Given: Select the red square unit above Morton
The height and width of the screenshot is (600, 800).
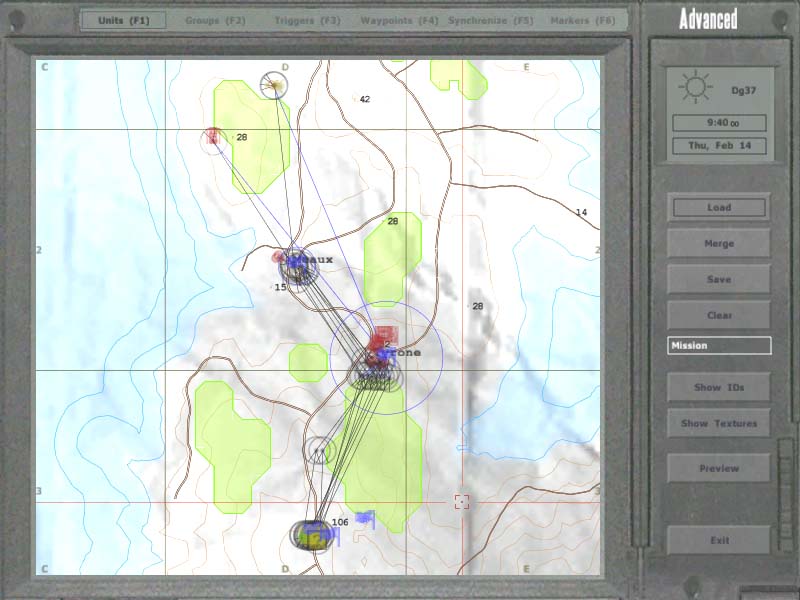Looking at the screenshot, I should (385, 336).
